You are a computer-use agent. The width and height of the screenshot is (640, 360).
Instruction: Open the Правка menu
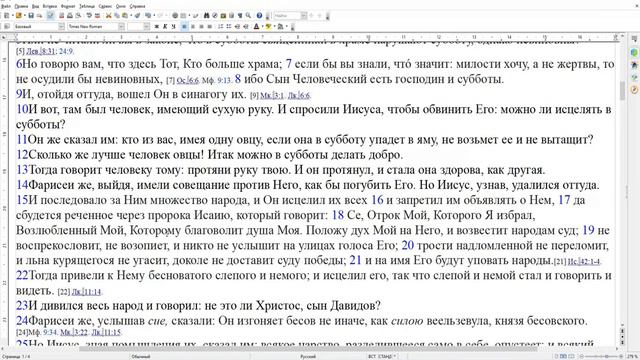coord(21,6)
